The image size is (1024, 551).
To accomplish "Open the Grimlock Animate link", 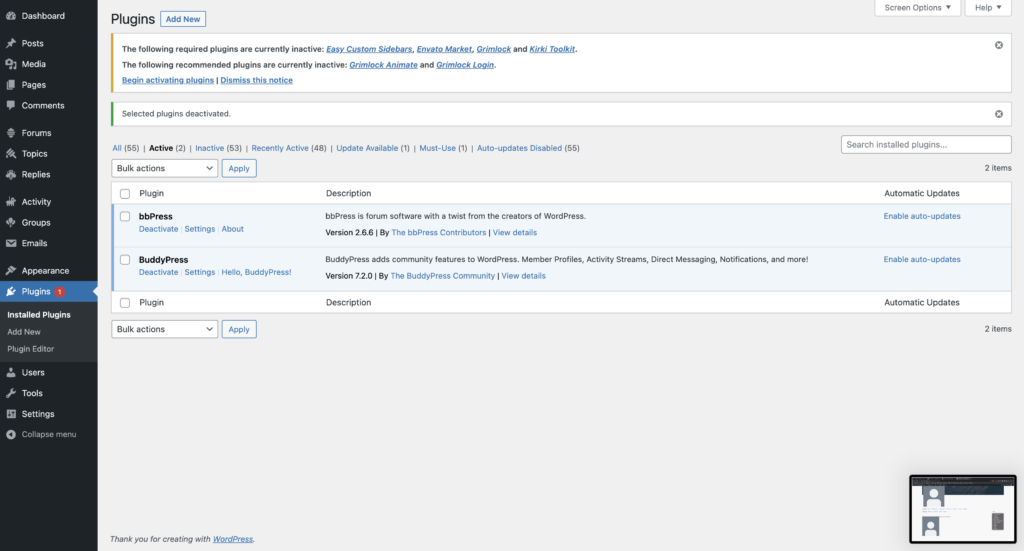I will click(383, 65).
